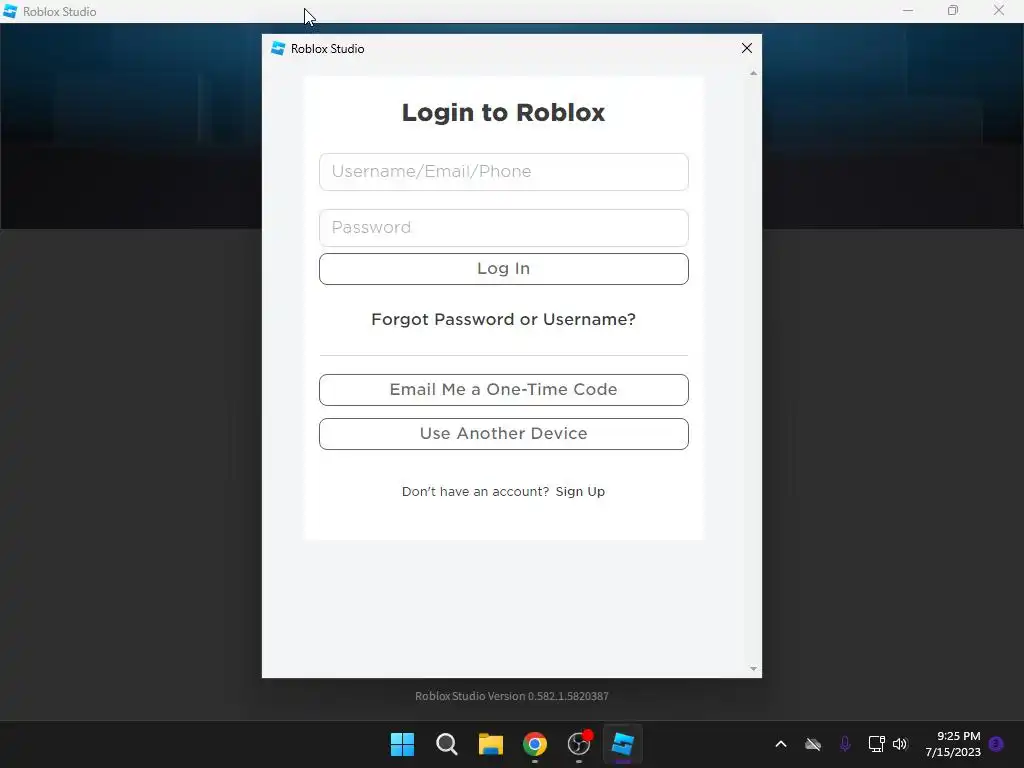Screen dimensions: 1024x768
Task: Launch File Explorer from the taskbar
Action: click(490, 744)
